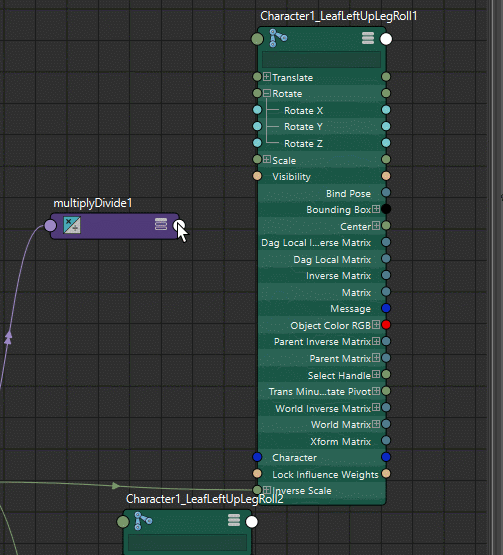The image size is (503, 555).
Task: Click LeafLeftUpLegRoll1 node main input port
Action: [x=257, y=39]
